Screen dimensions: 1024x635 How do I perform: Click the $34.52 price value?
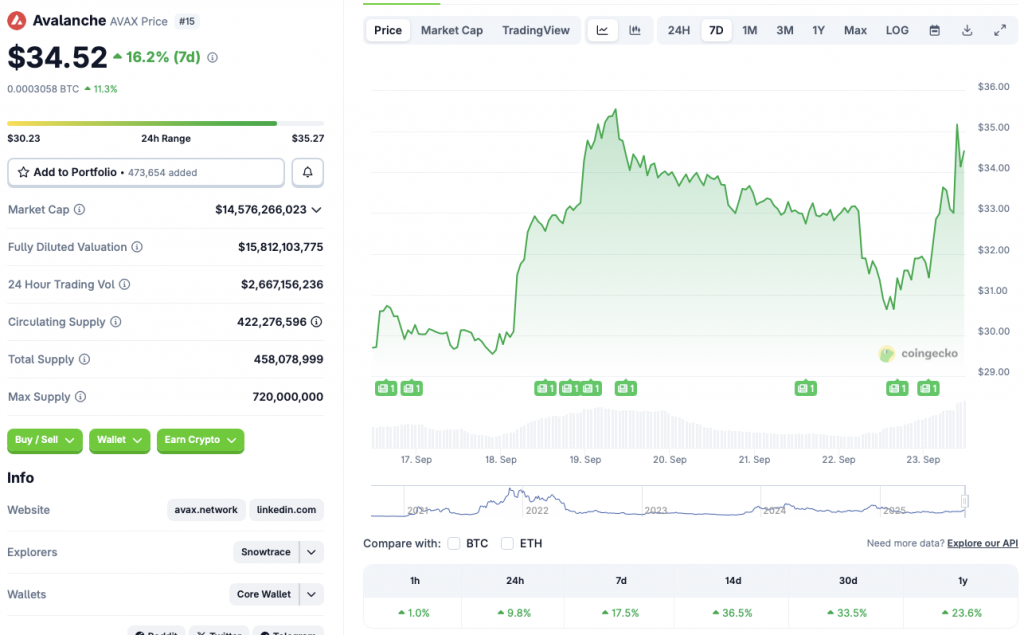pos(57,57)
